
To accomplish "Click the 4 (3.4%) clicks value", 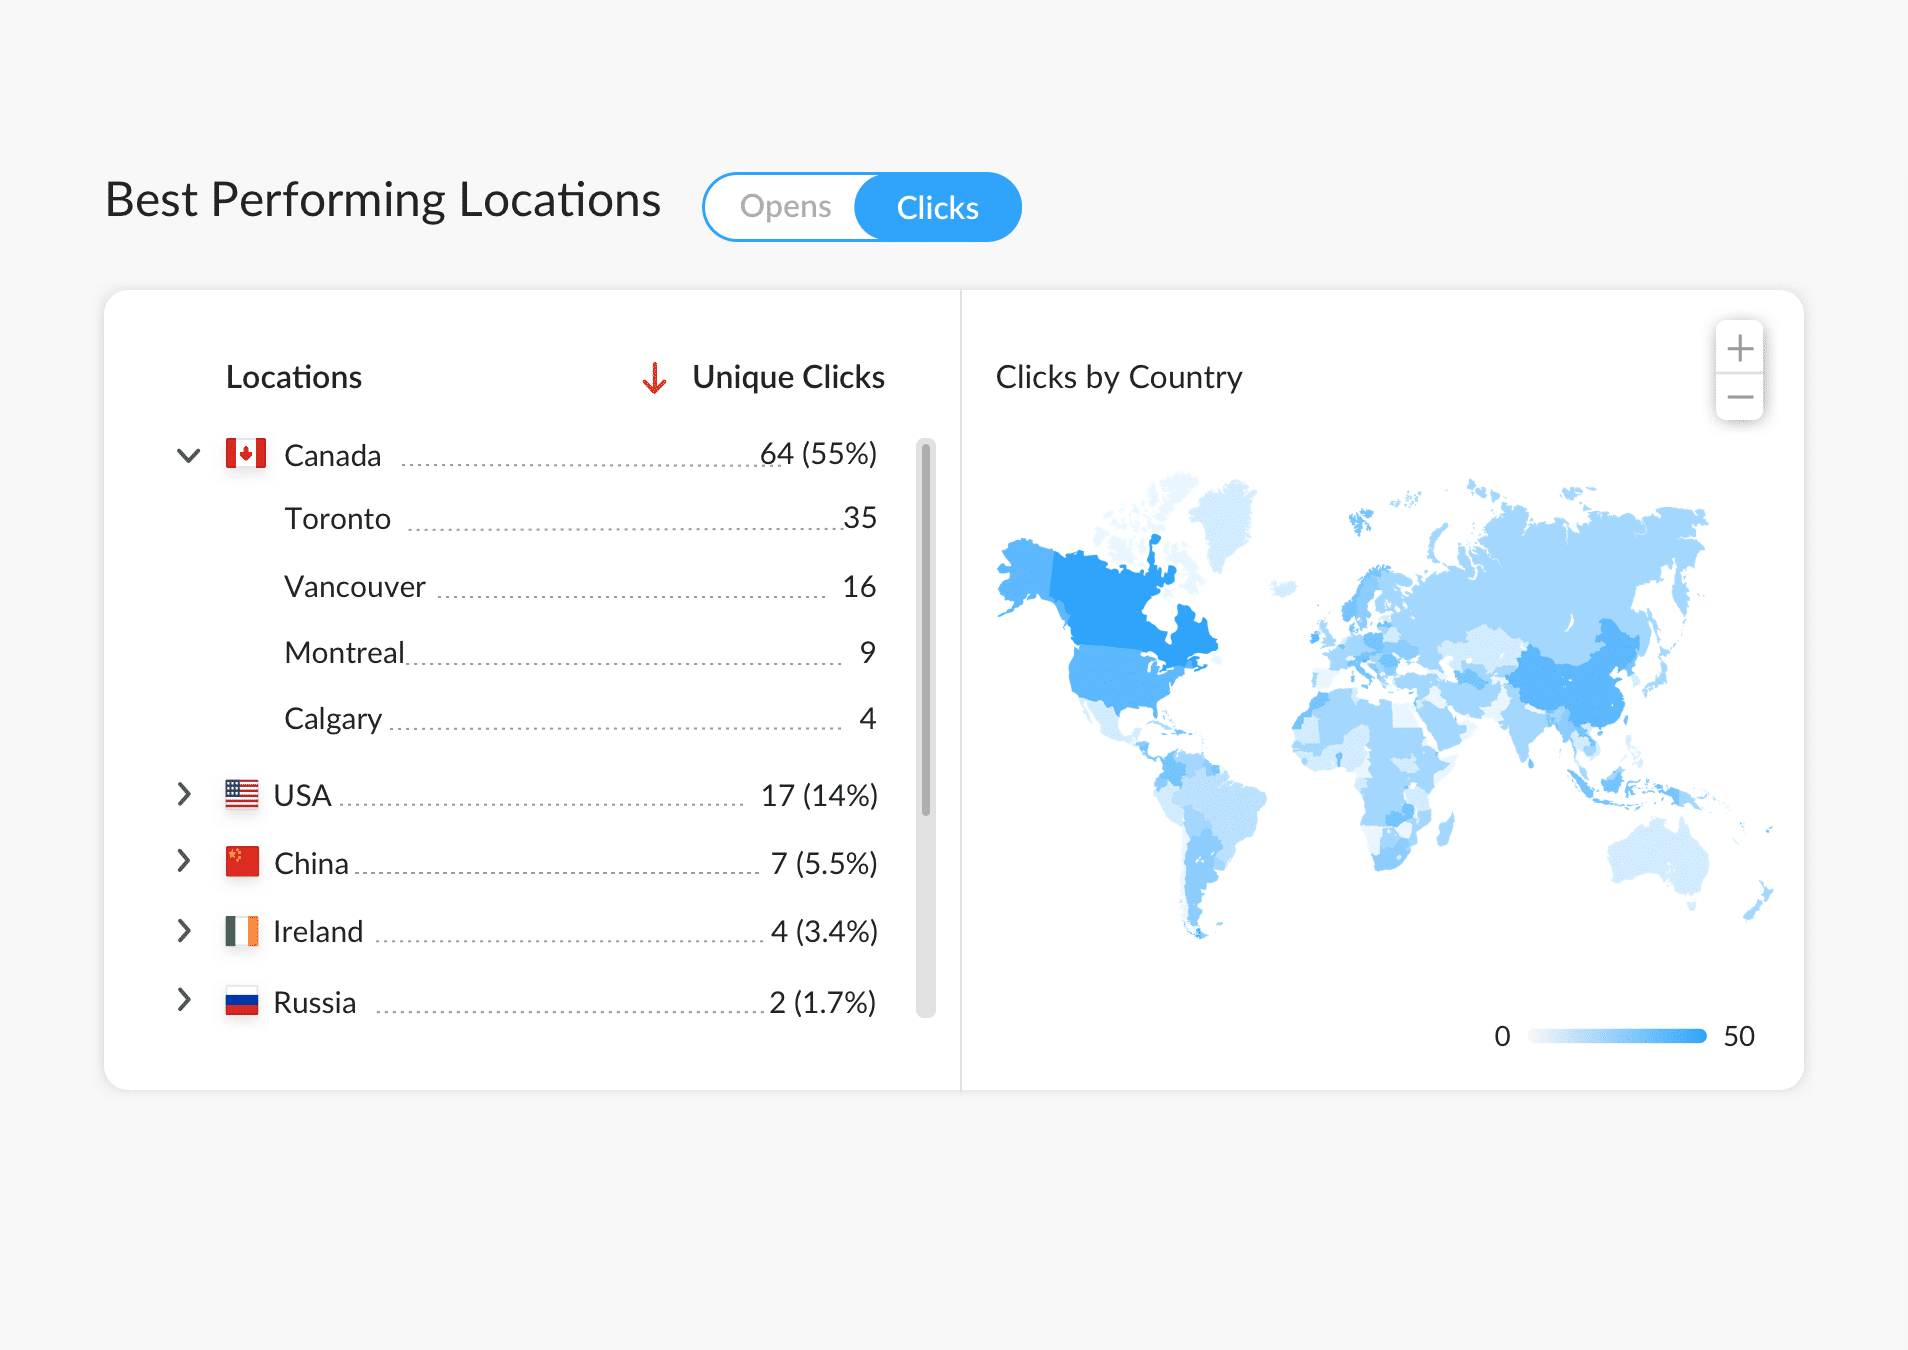I will point(824,932).
